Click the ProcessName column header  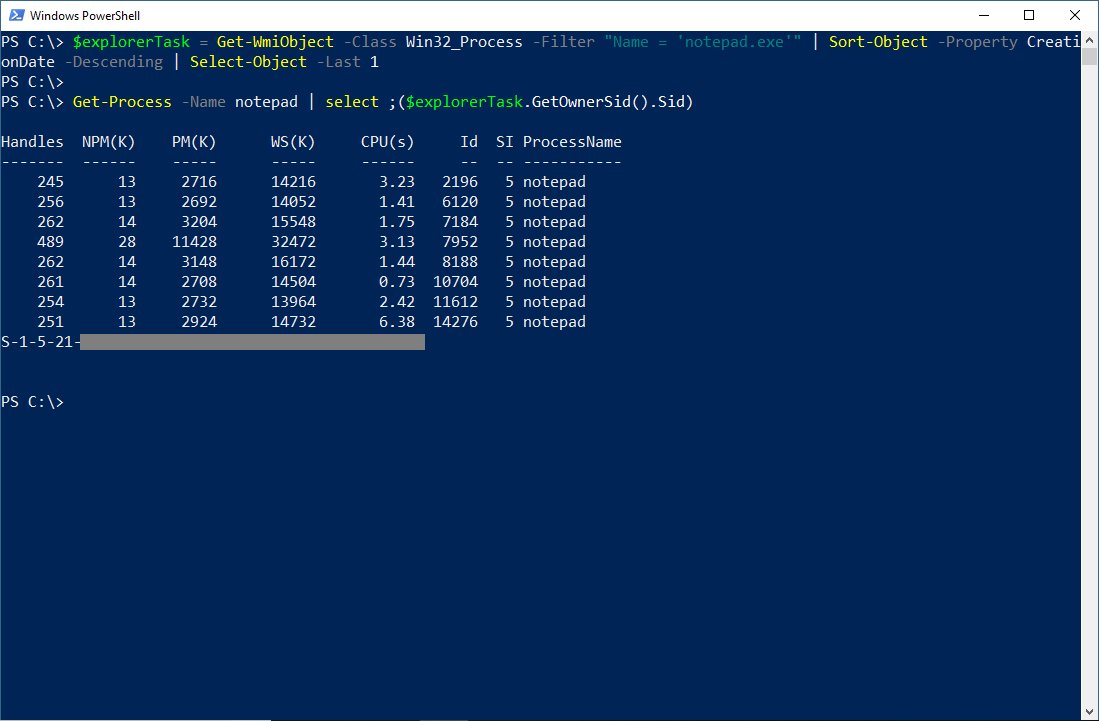[x=572, y=142]
